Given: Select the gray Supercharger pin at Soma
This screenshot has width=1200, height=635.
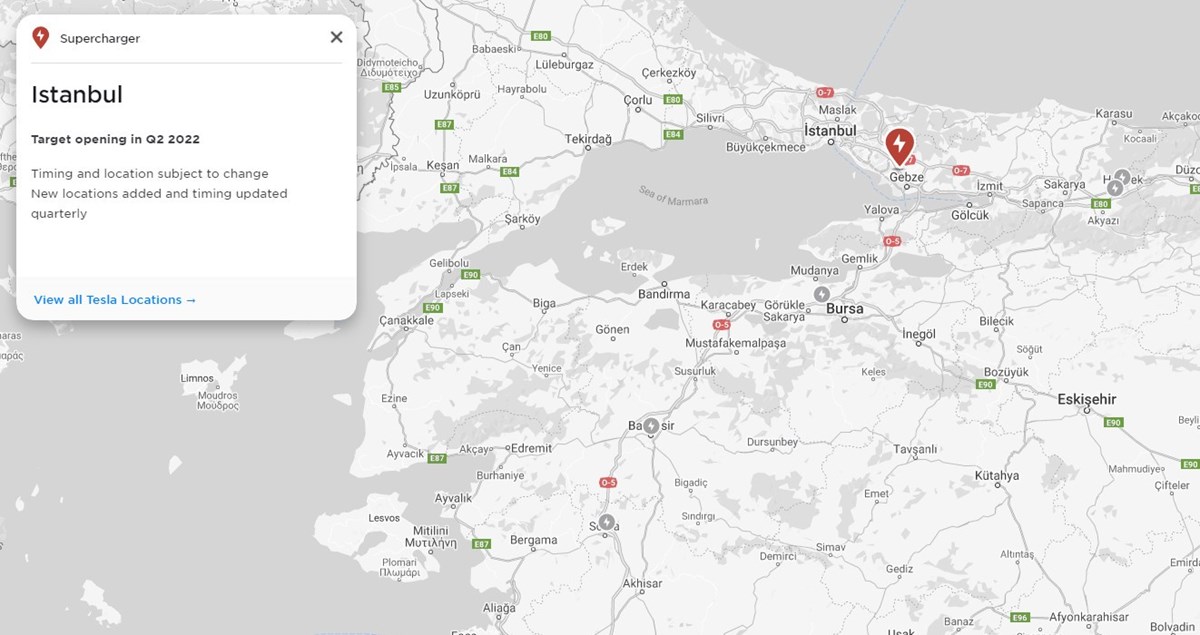Looking at the screenshot, I should point(605,523).
